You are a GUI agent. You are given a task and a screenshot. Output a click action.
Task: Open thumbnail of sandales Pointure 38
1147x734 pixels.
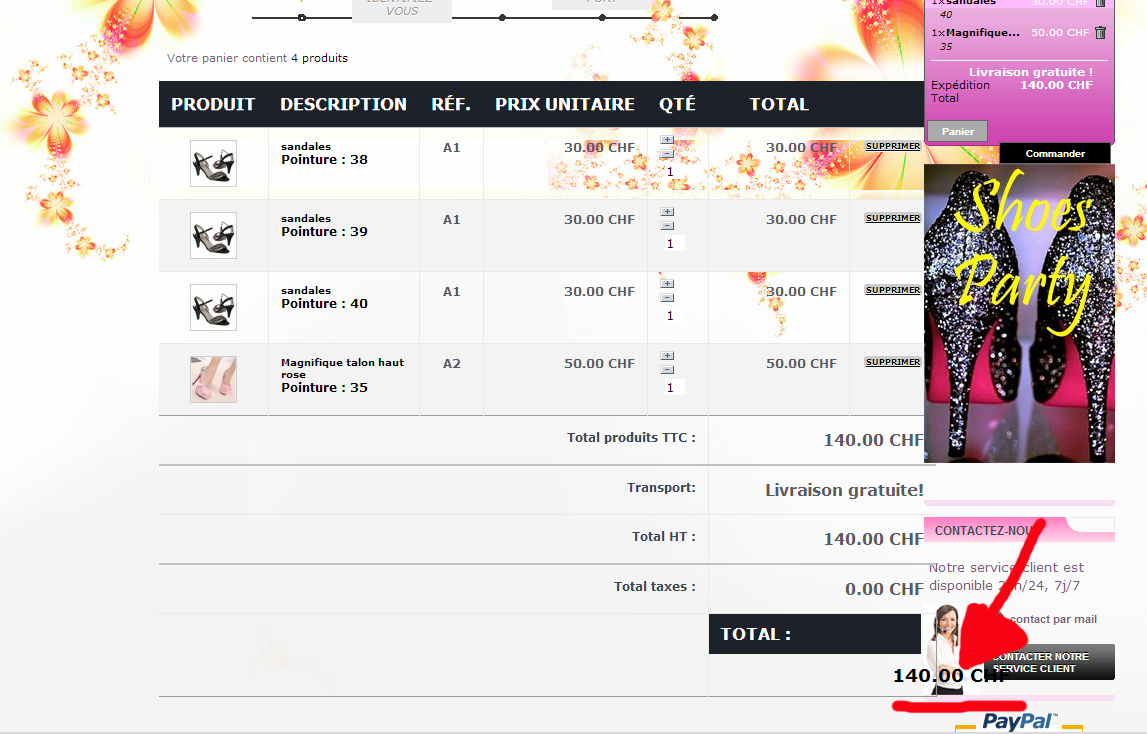click(214, 163)
